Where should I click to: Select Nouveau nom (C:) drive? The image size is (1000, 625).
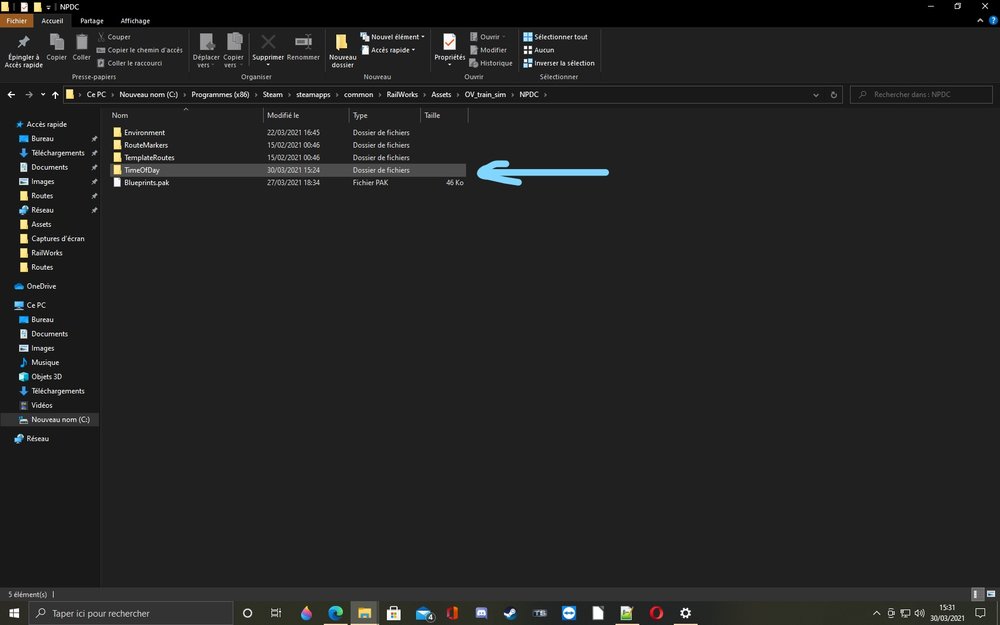point(60,420)
